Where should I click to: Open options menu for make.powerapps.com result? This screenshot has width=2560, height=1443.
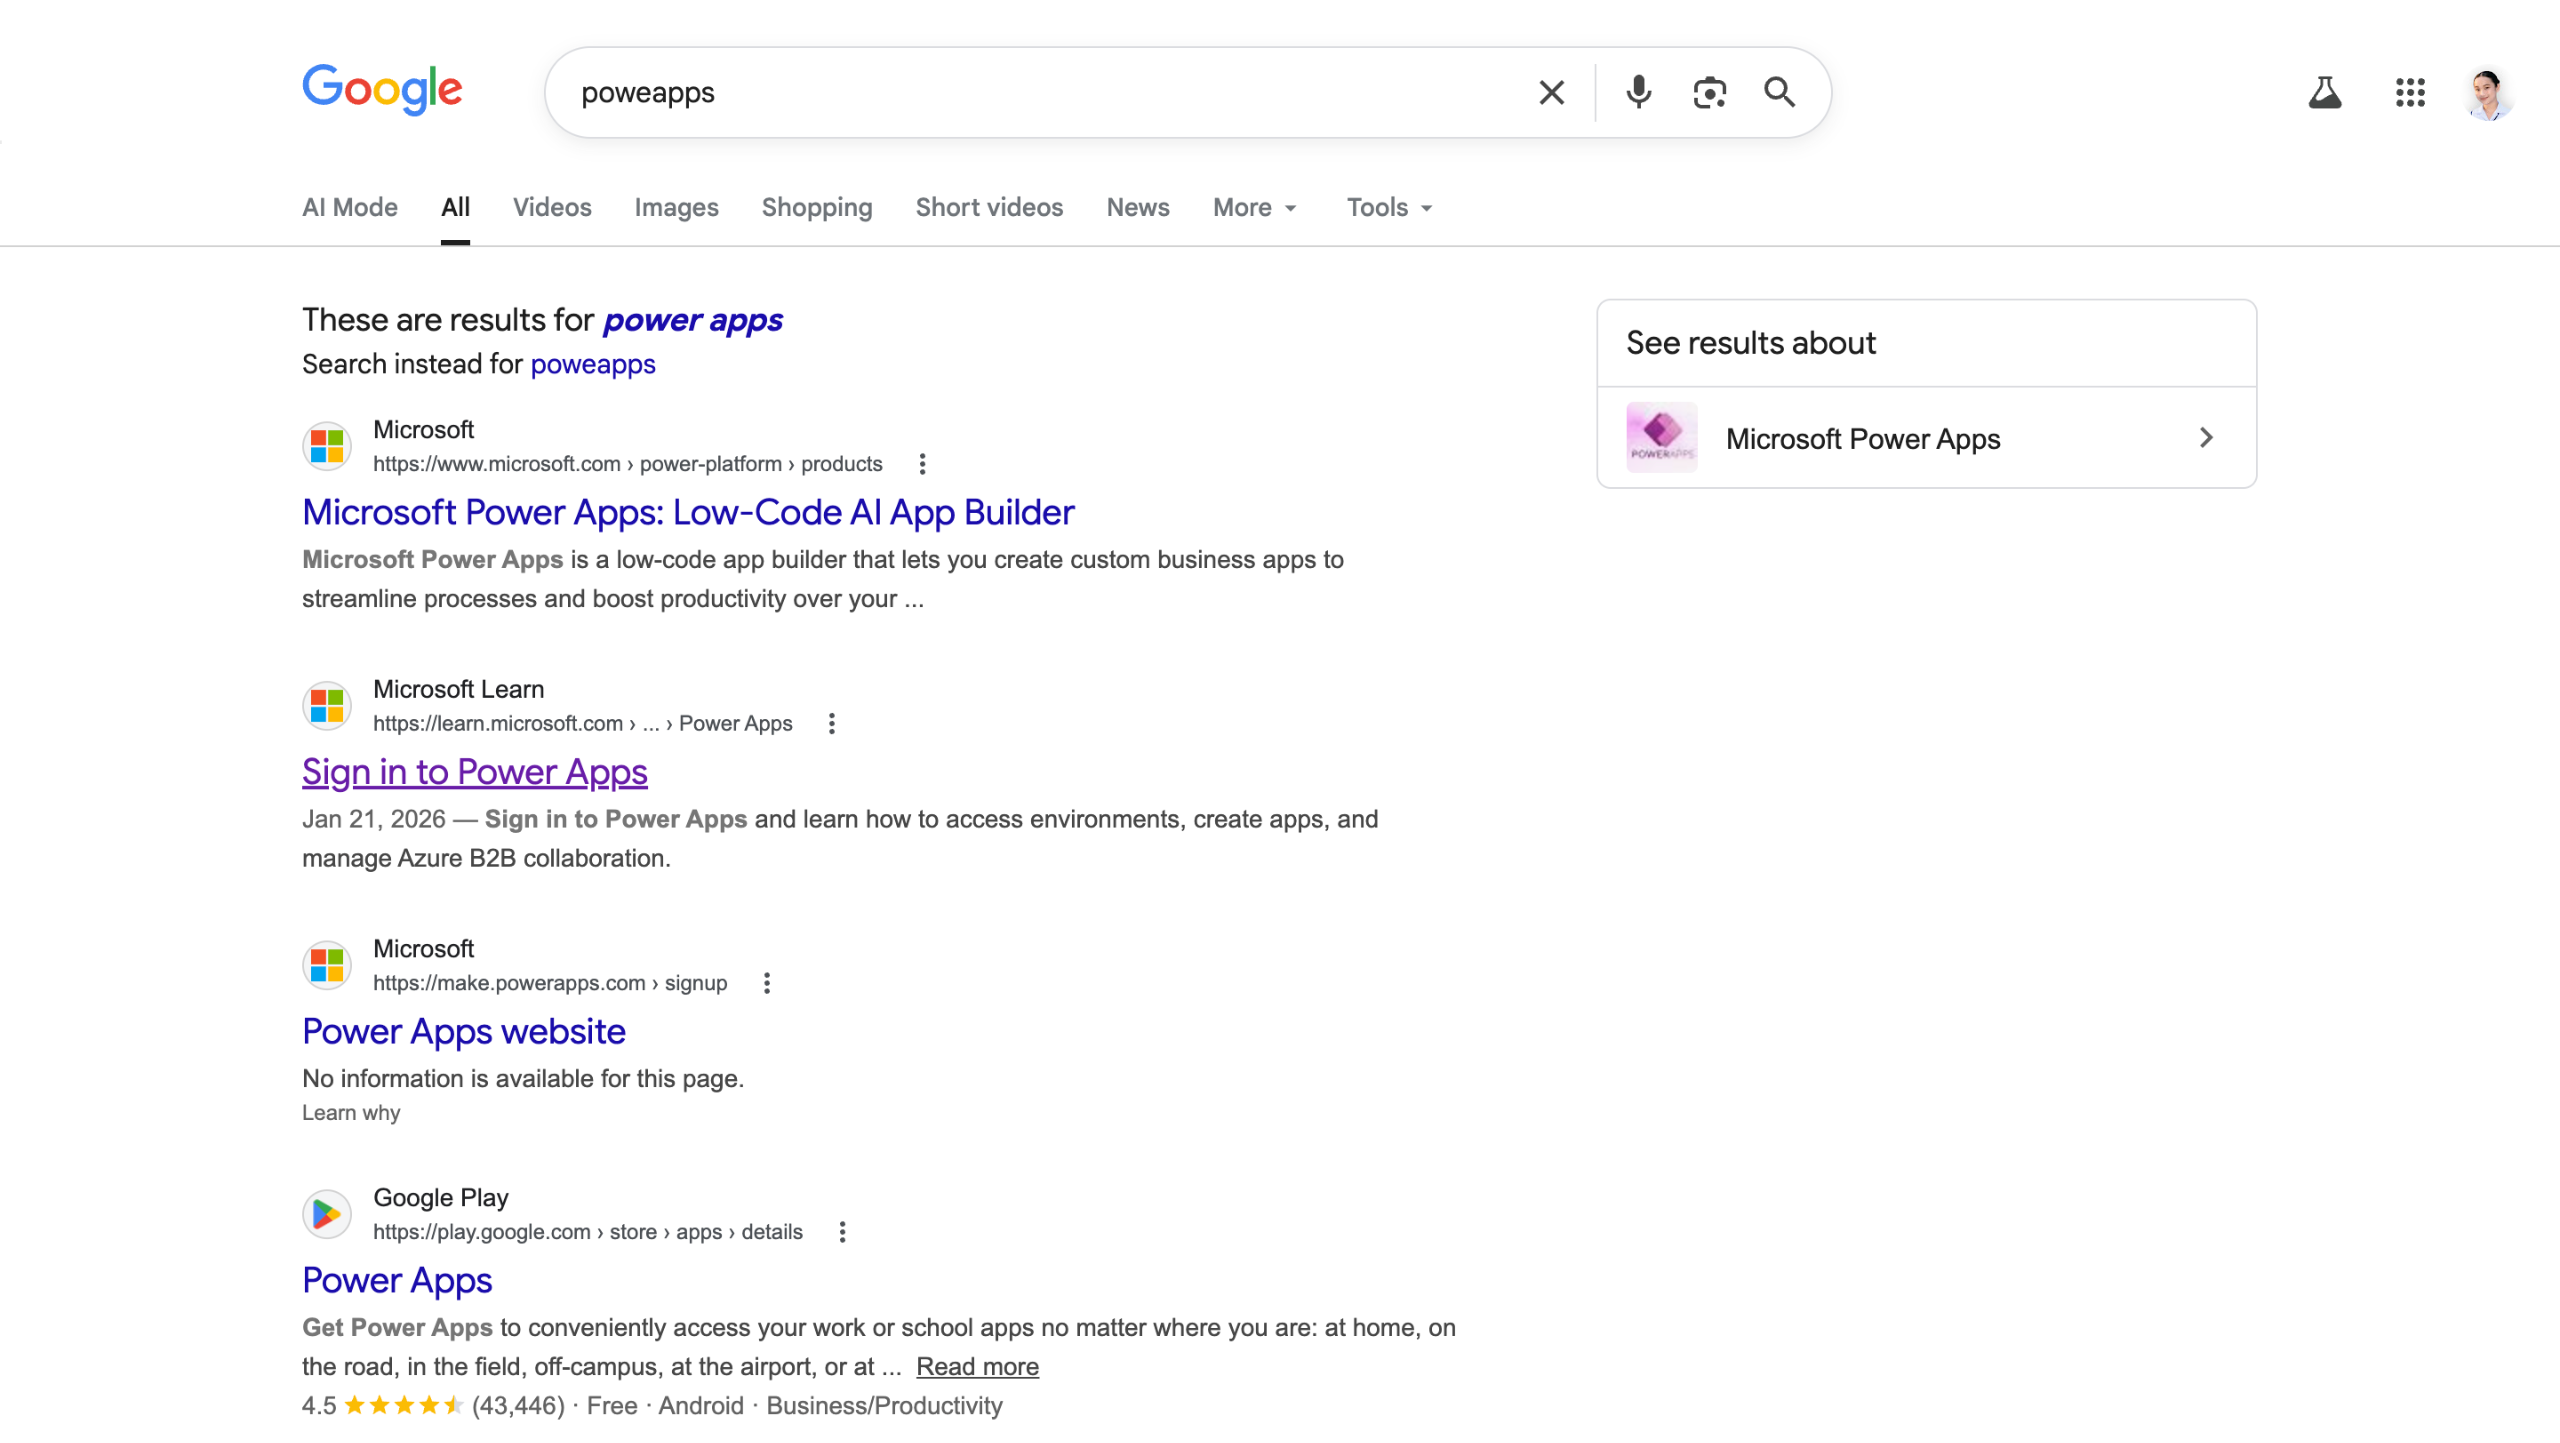[766, 983]
